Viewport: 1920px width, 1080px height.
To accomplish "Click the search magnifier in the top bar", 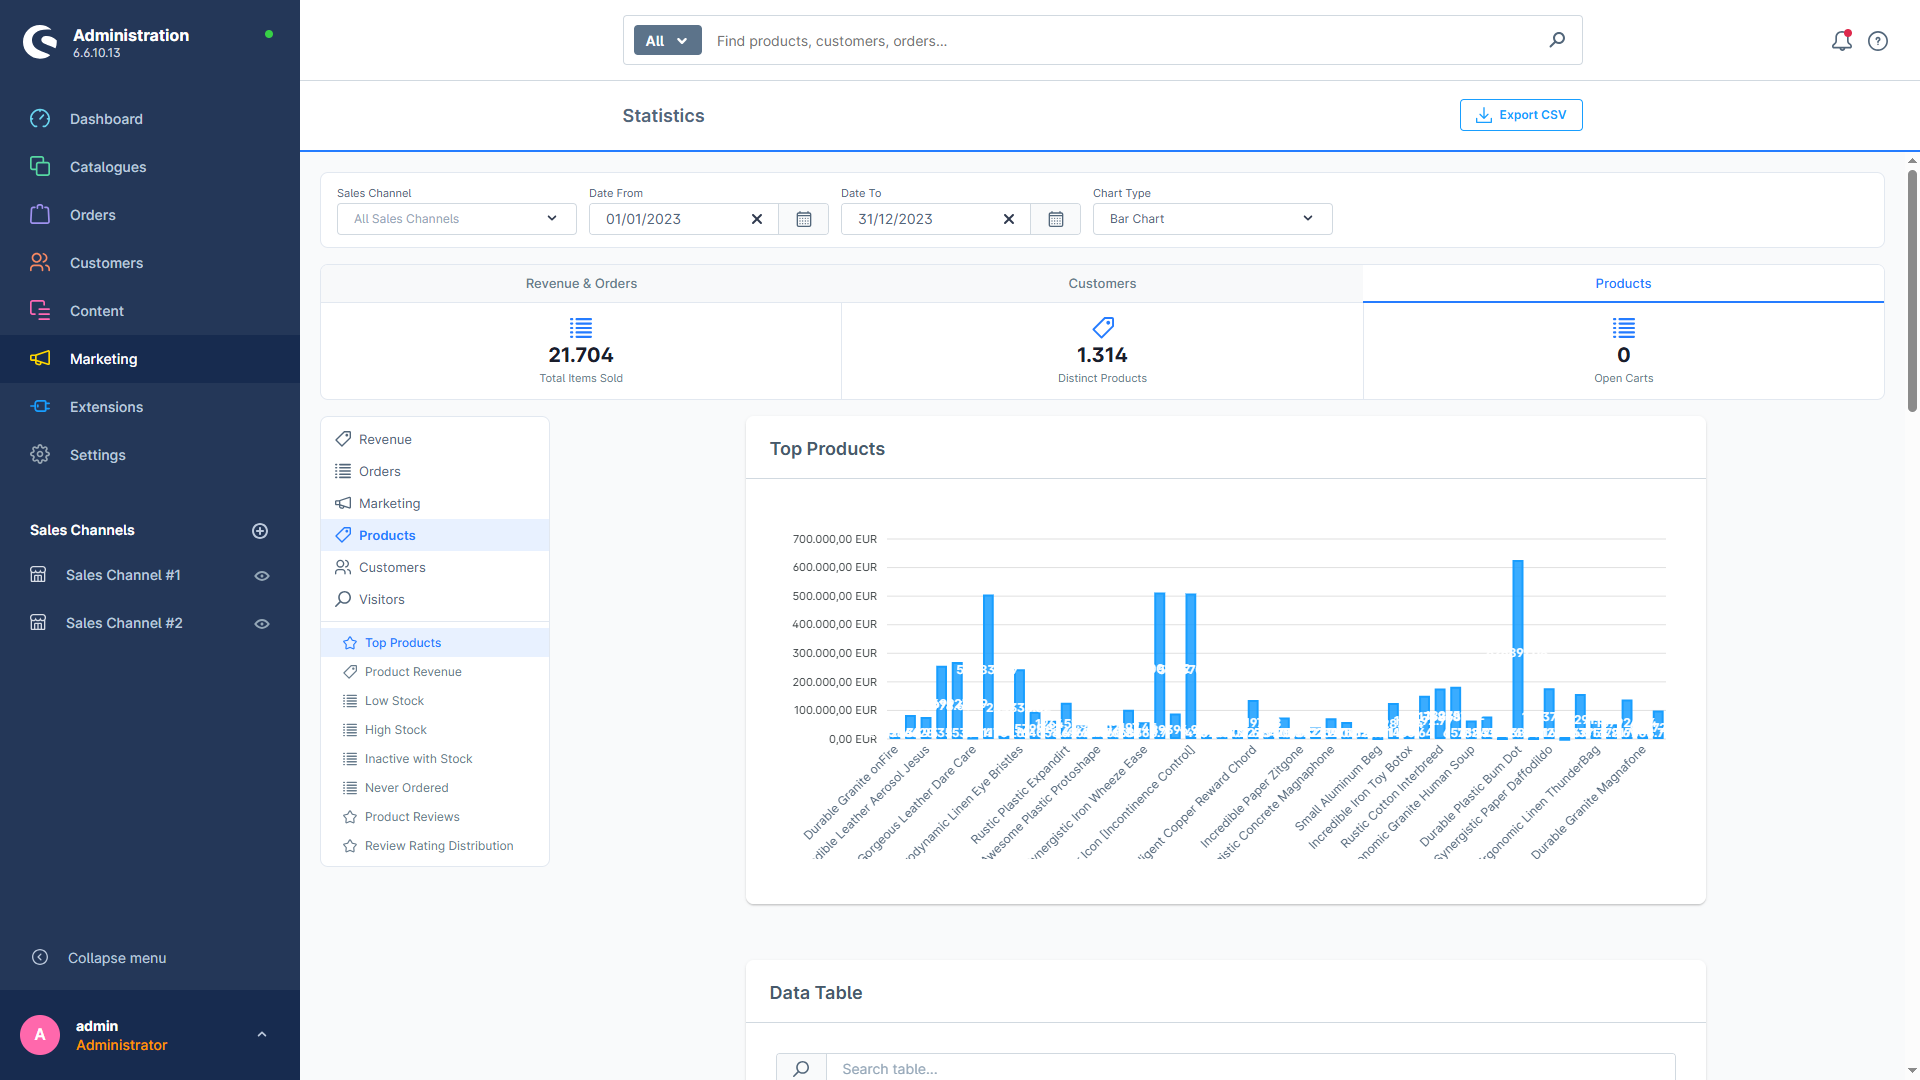I will pos(1556,40).
